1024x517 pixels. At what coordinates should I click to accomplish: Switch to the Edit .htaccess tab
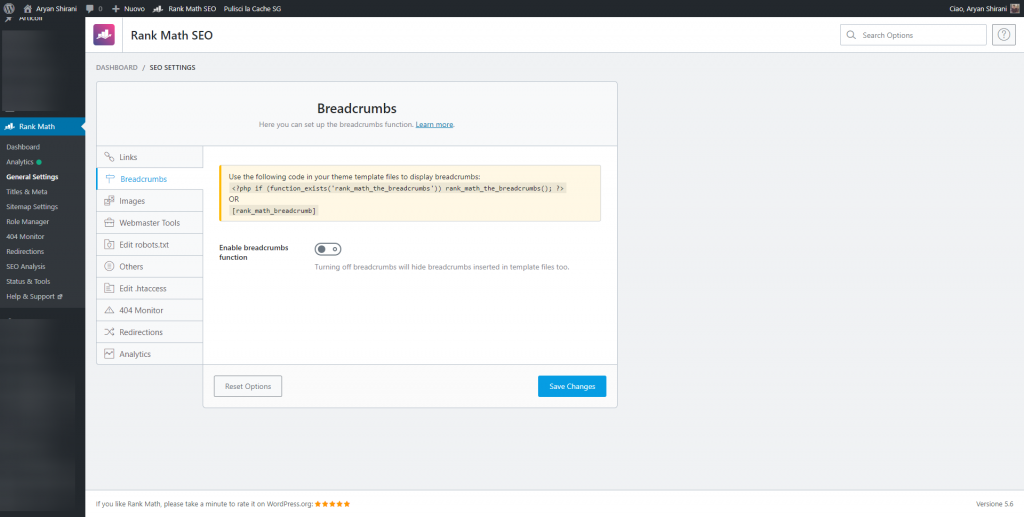(145, 288)
